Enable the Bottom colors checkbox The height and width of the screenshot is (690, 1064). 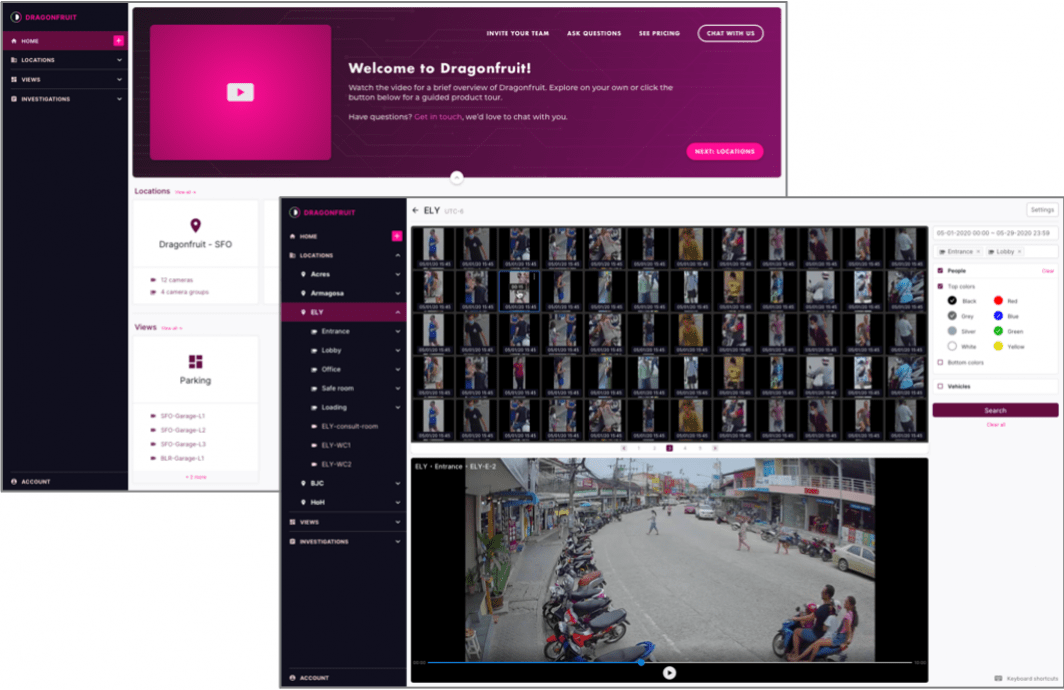click(940, 362)
